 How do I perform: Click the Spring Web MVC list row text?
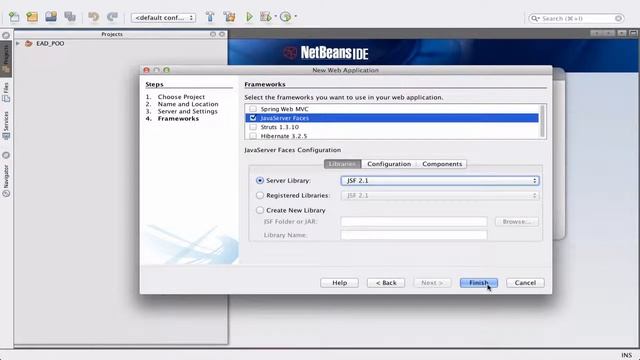tap(284, 109)
